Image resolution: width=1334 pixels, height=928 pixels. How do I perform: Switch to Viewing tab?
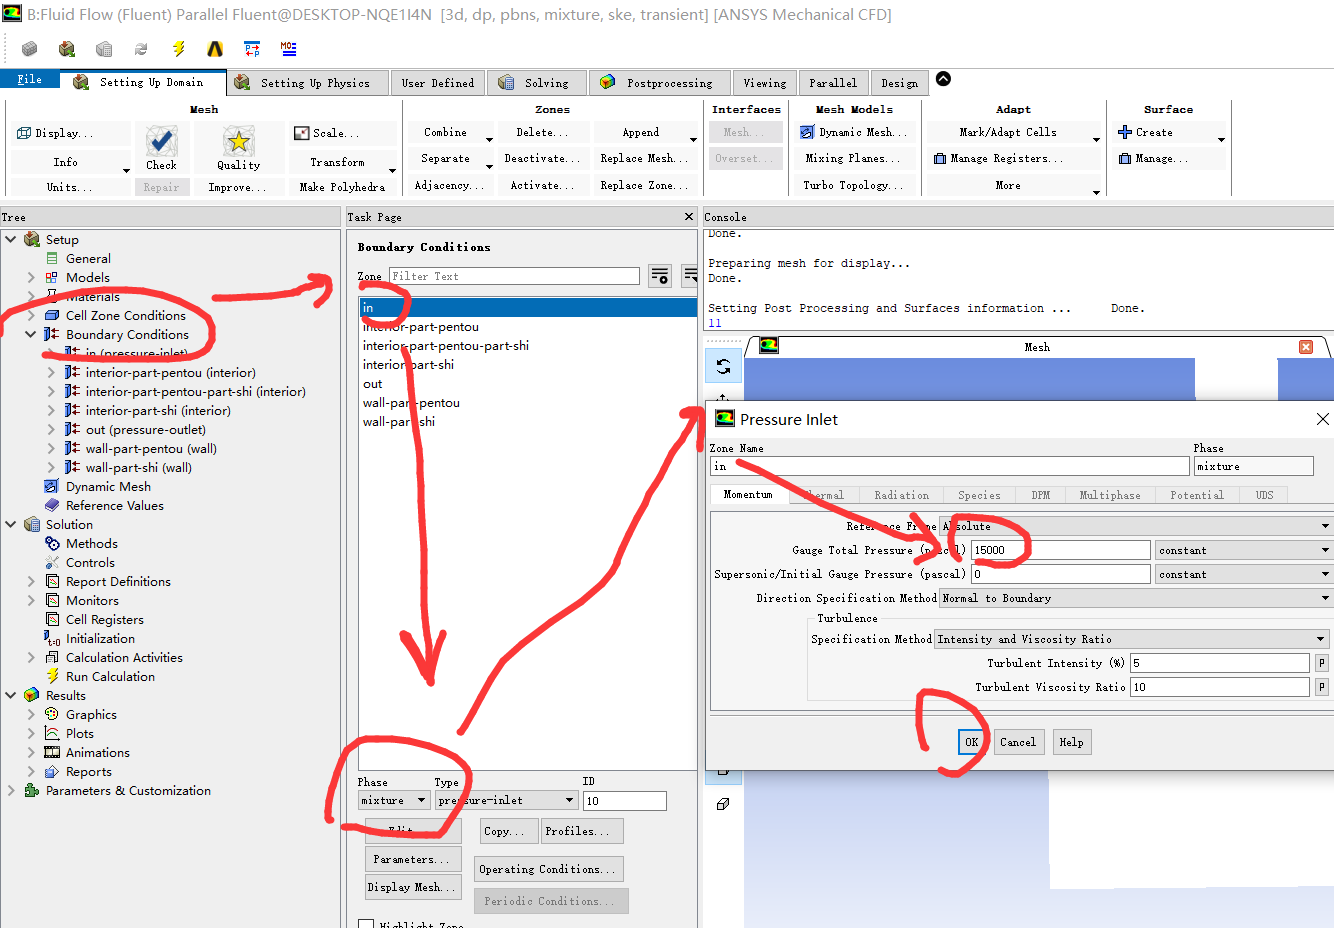click(x=765, y=83)
